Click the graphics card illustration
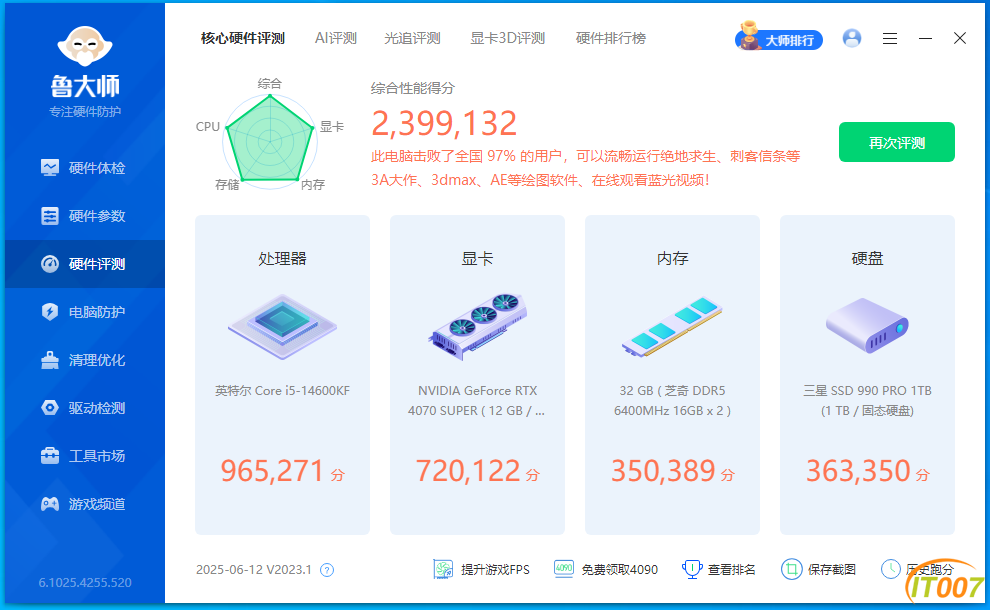This screenshot has height=610, width=990. (x=478, y=327)
